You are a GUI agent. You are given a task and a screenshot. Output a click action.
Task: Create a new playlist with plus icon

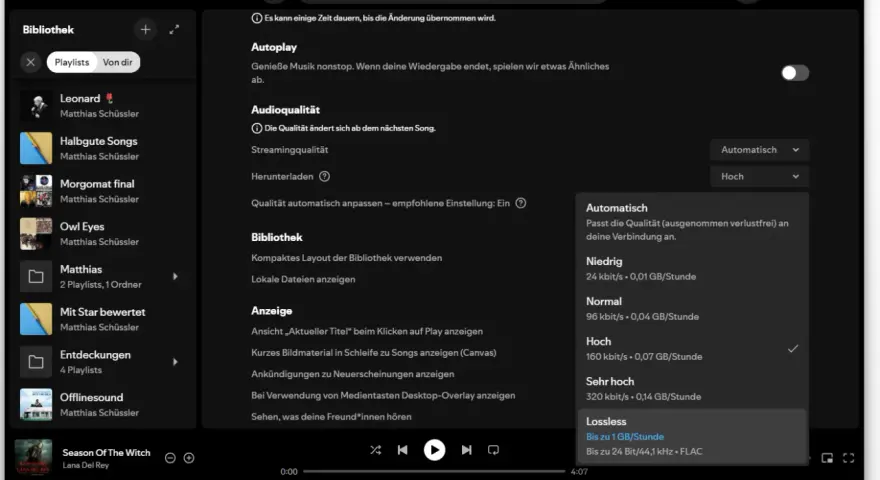(x=145, y=30)
